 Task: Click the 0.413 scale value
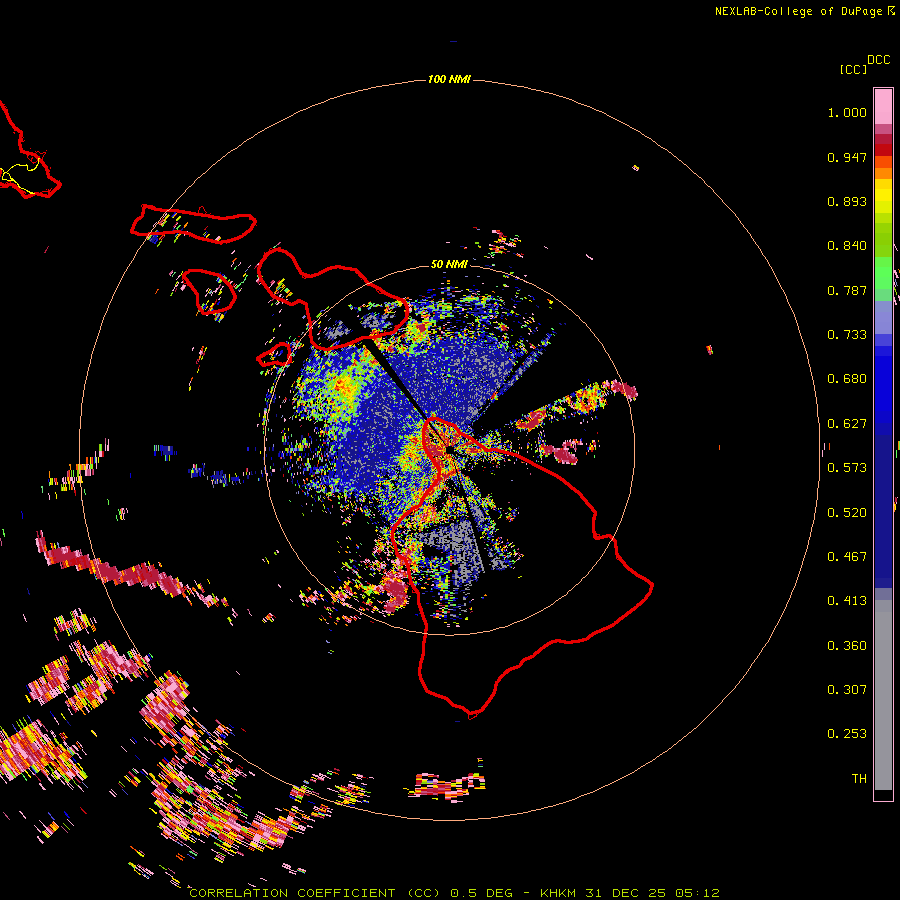pos(847,601)
